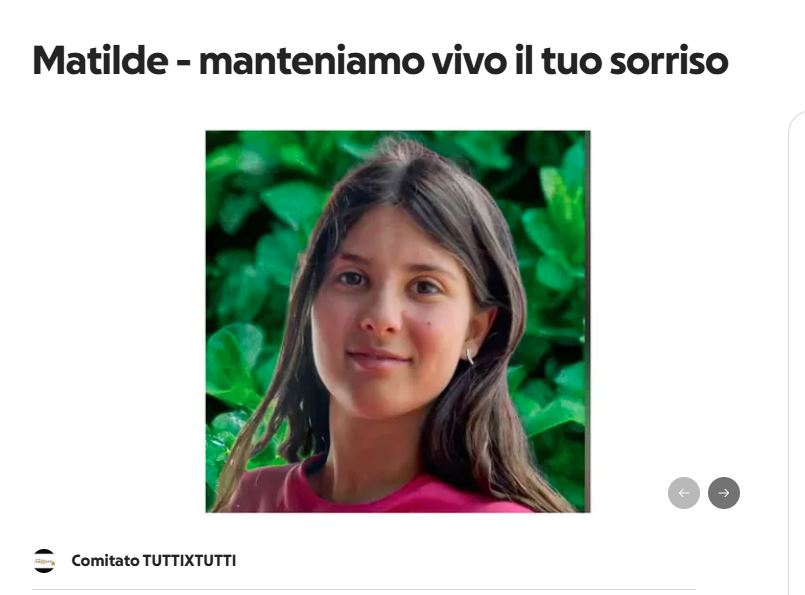Click the greyed-out left-arrow carousel button
This screenshot has width=805, height=595.
coord(683,493)
